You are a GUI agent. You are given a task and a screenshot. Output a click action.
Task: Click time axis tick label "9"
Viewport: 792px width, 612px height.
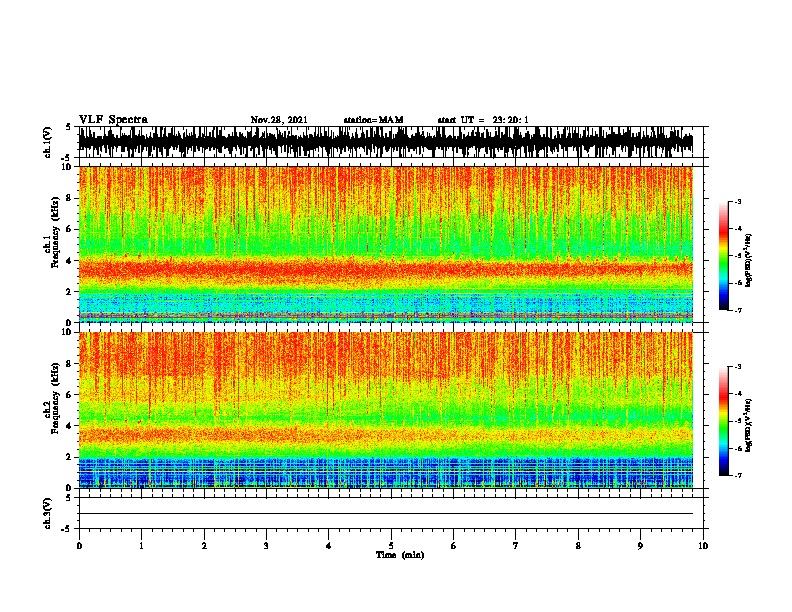[640, 546]
